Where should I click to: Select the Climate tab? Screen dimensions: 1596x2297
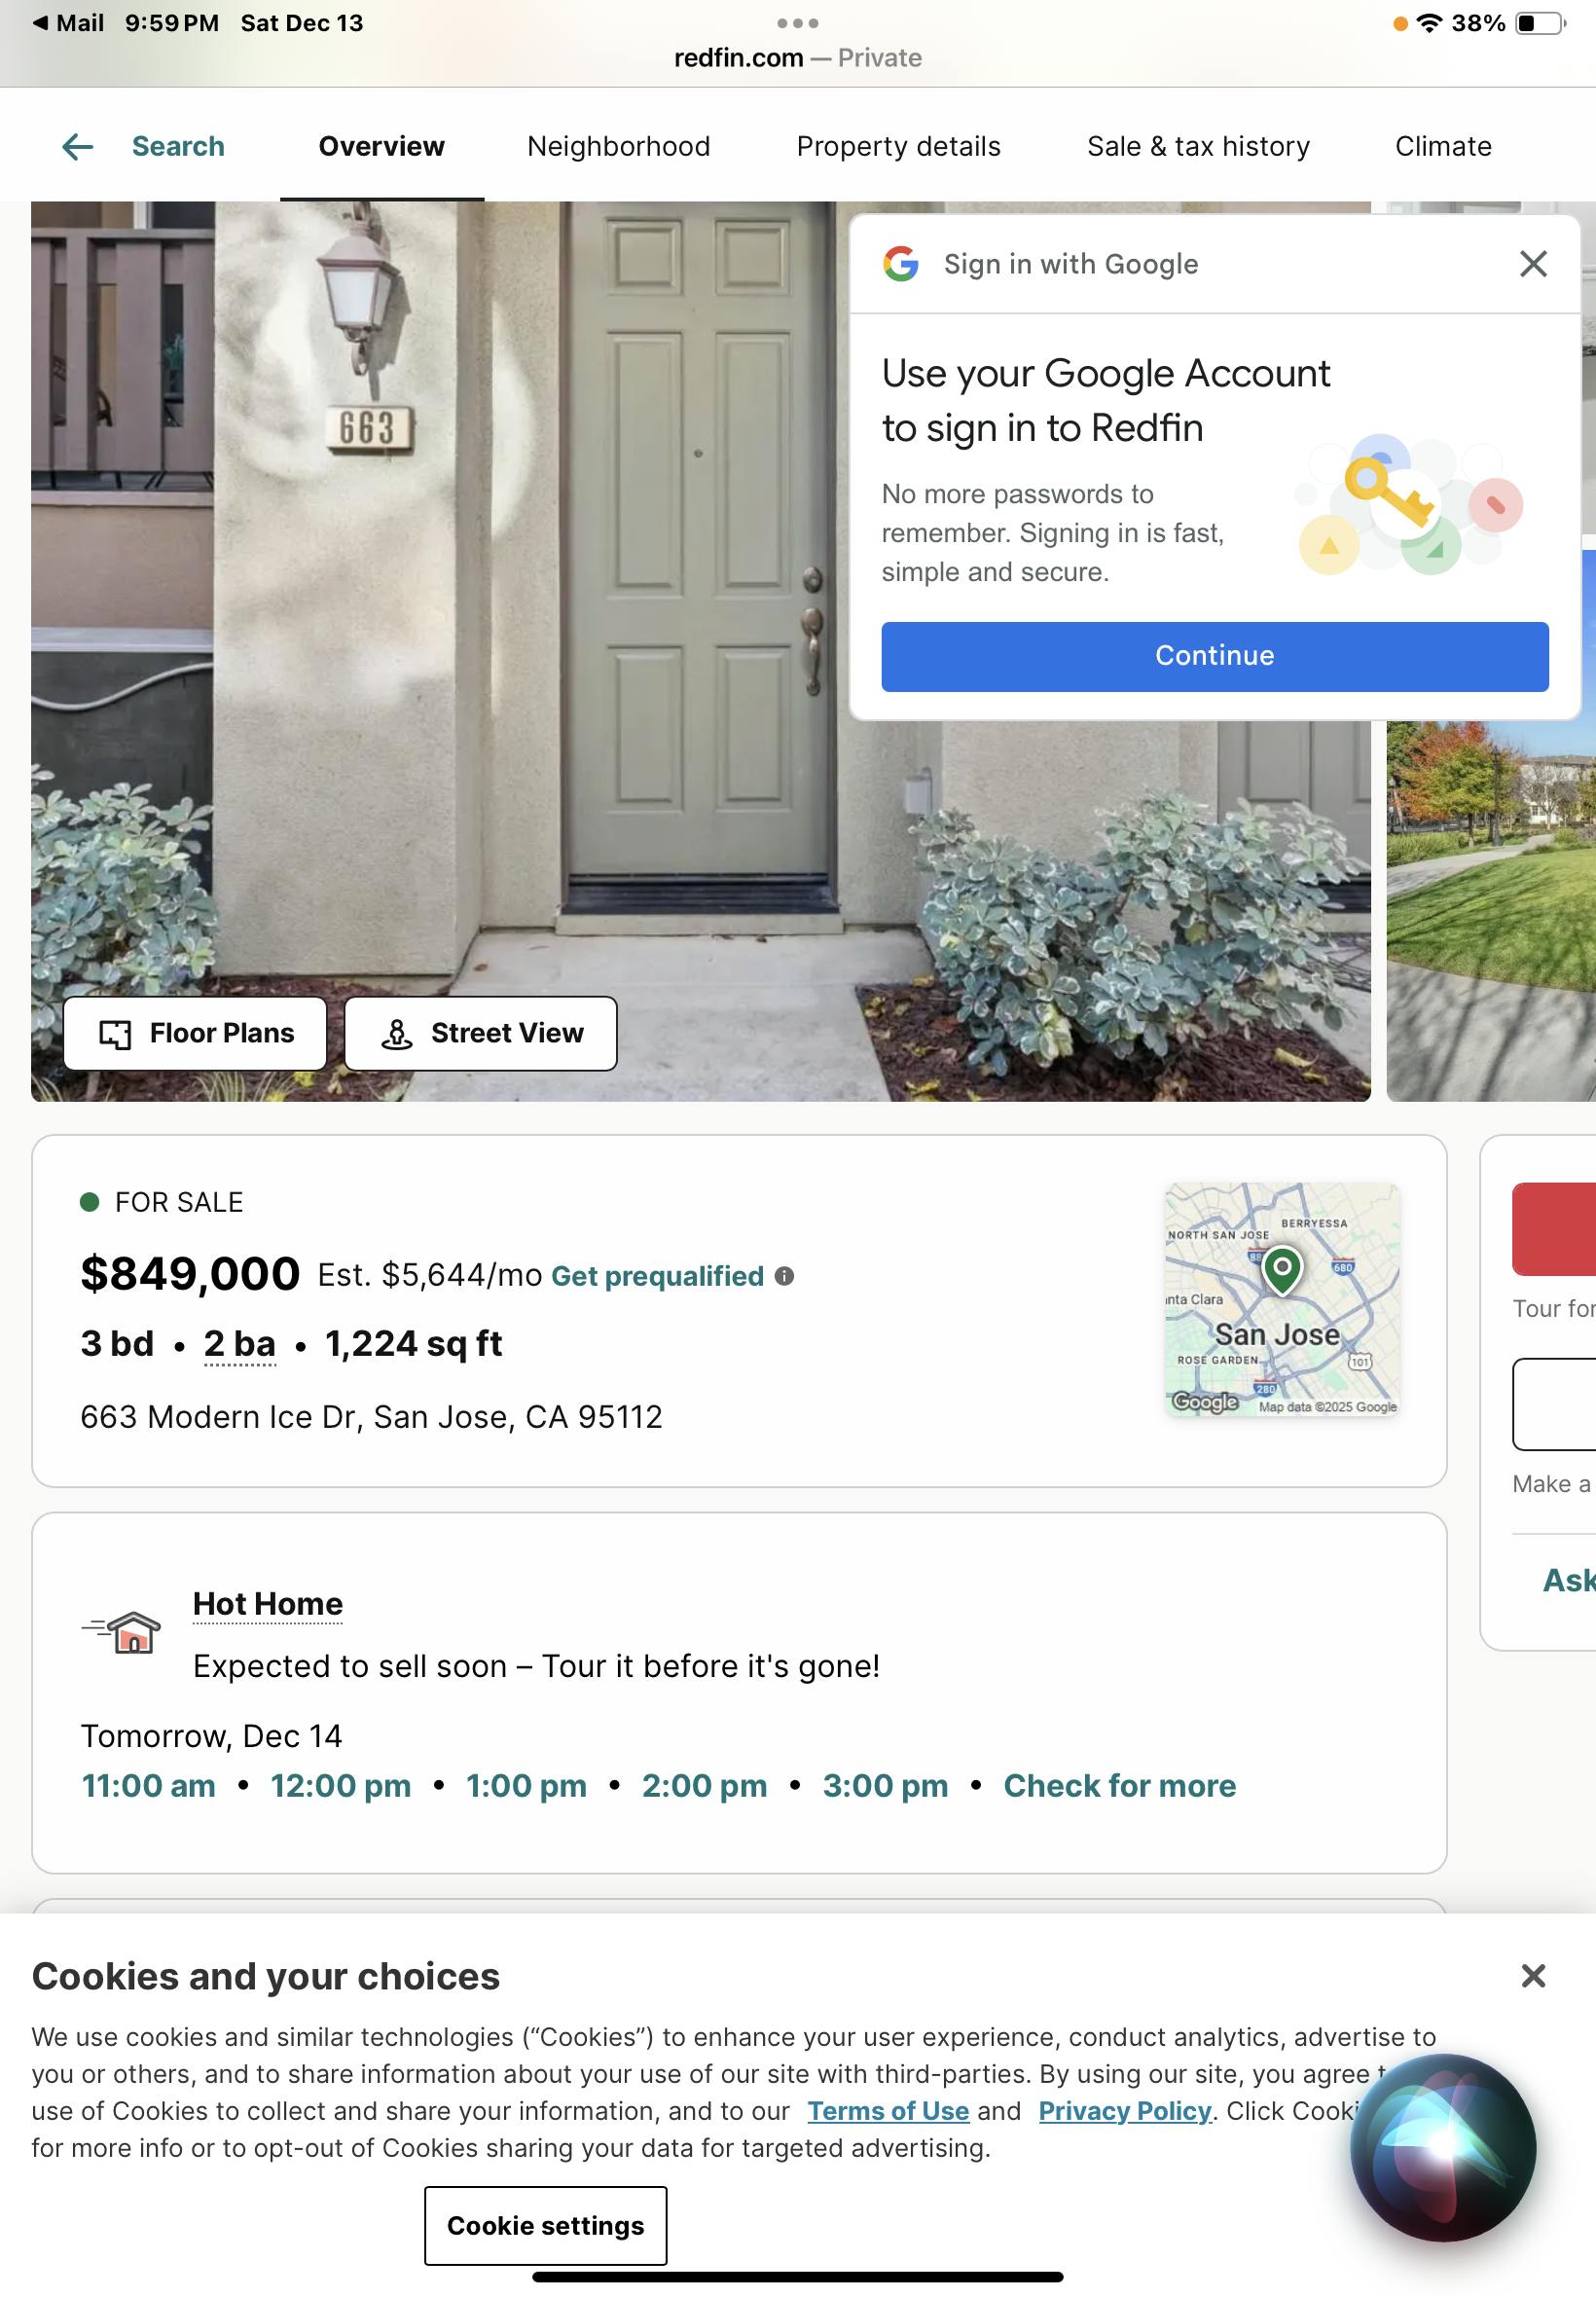(x=1443, y=147)
